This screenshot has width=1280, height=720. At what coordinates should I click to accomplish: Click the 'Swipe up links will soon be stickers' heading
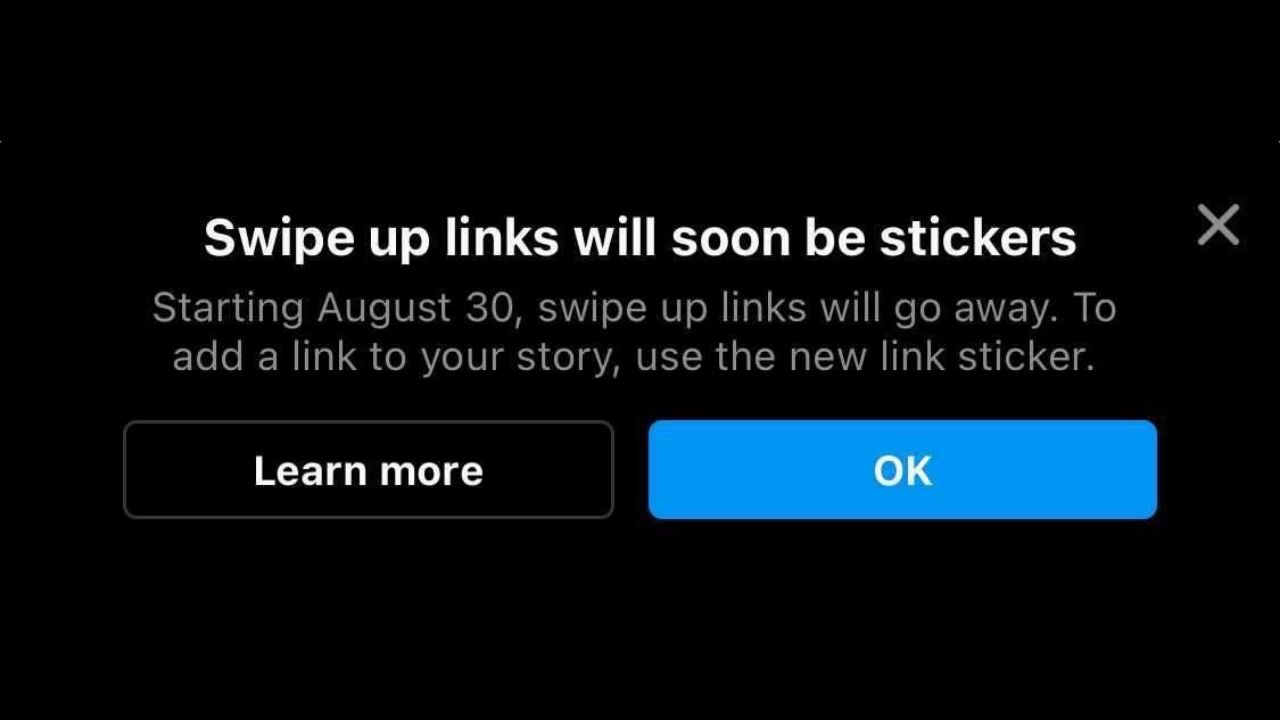(640, 238)
